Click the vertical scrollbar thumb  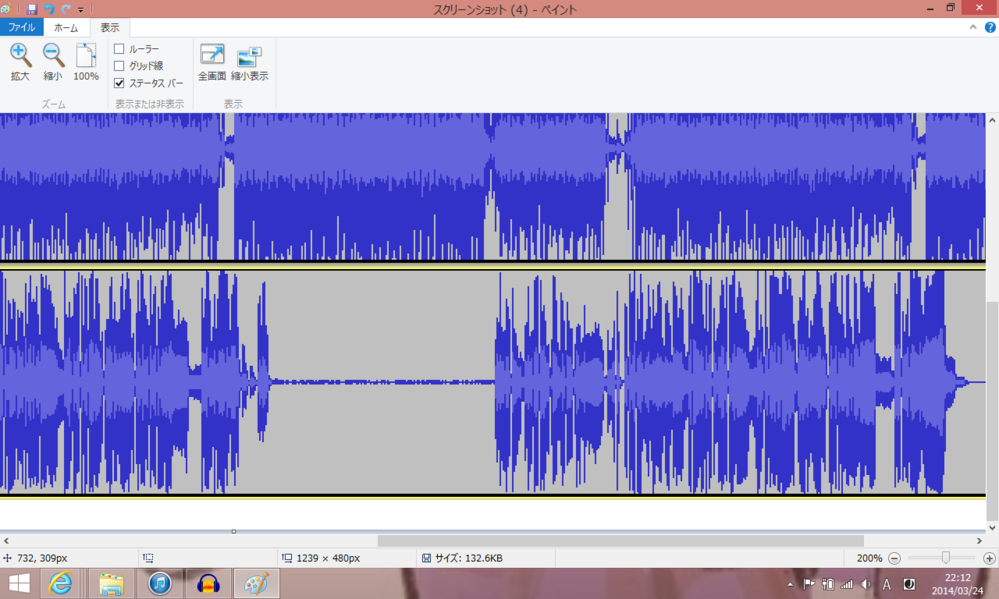pos(992,411)
